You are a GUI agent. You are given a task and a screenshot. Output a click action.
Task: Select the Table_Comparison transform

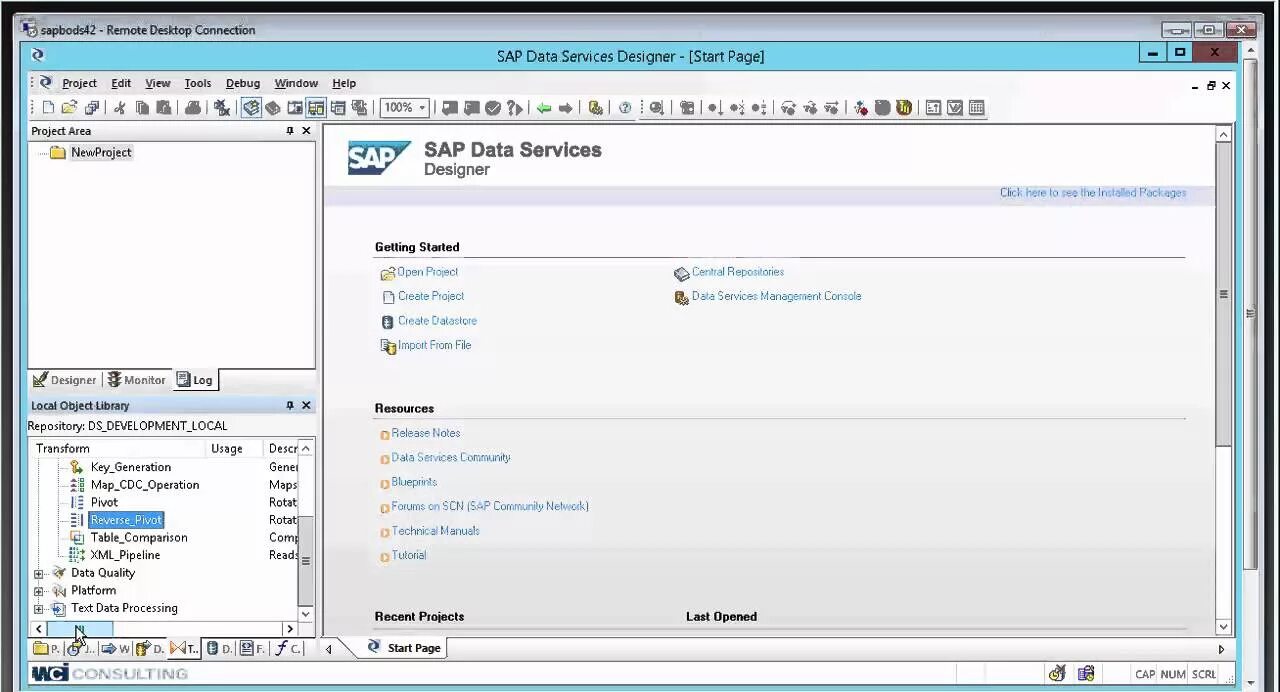138,537
